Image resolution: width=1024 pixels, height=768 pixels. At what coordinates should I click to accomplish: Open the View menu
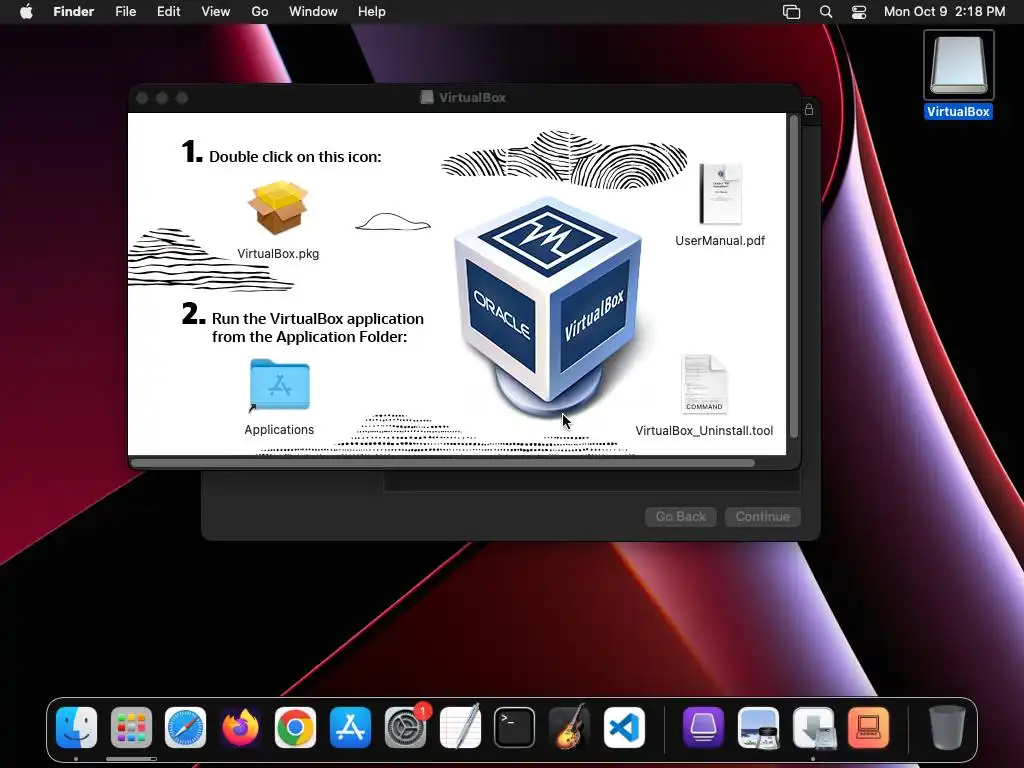pyautogui.click(x=216, y=12)
